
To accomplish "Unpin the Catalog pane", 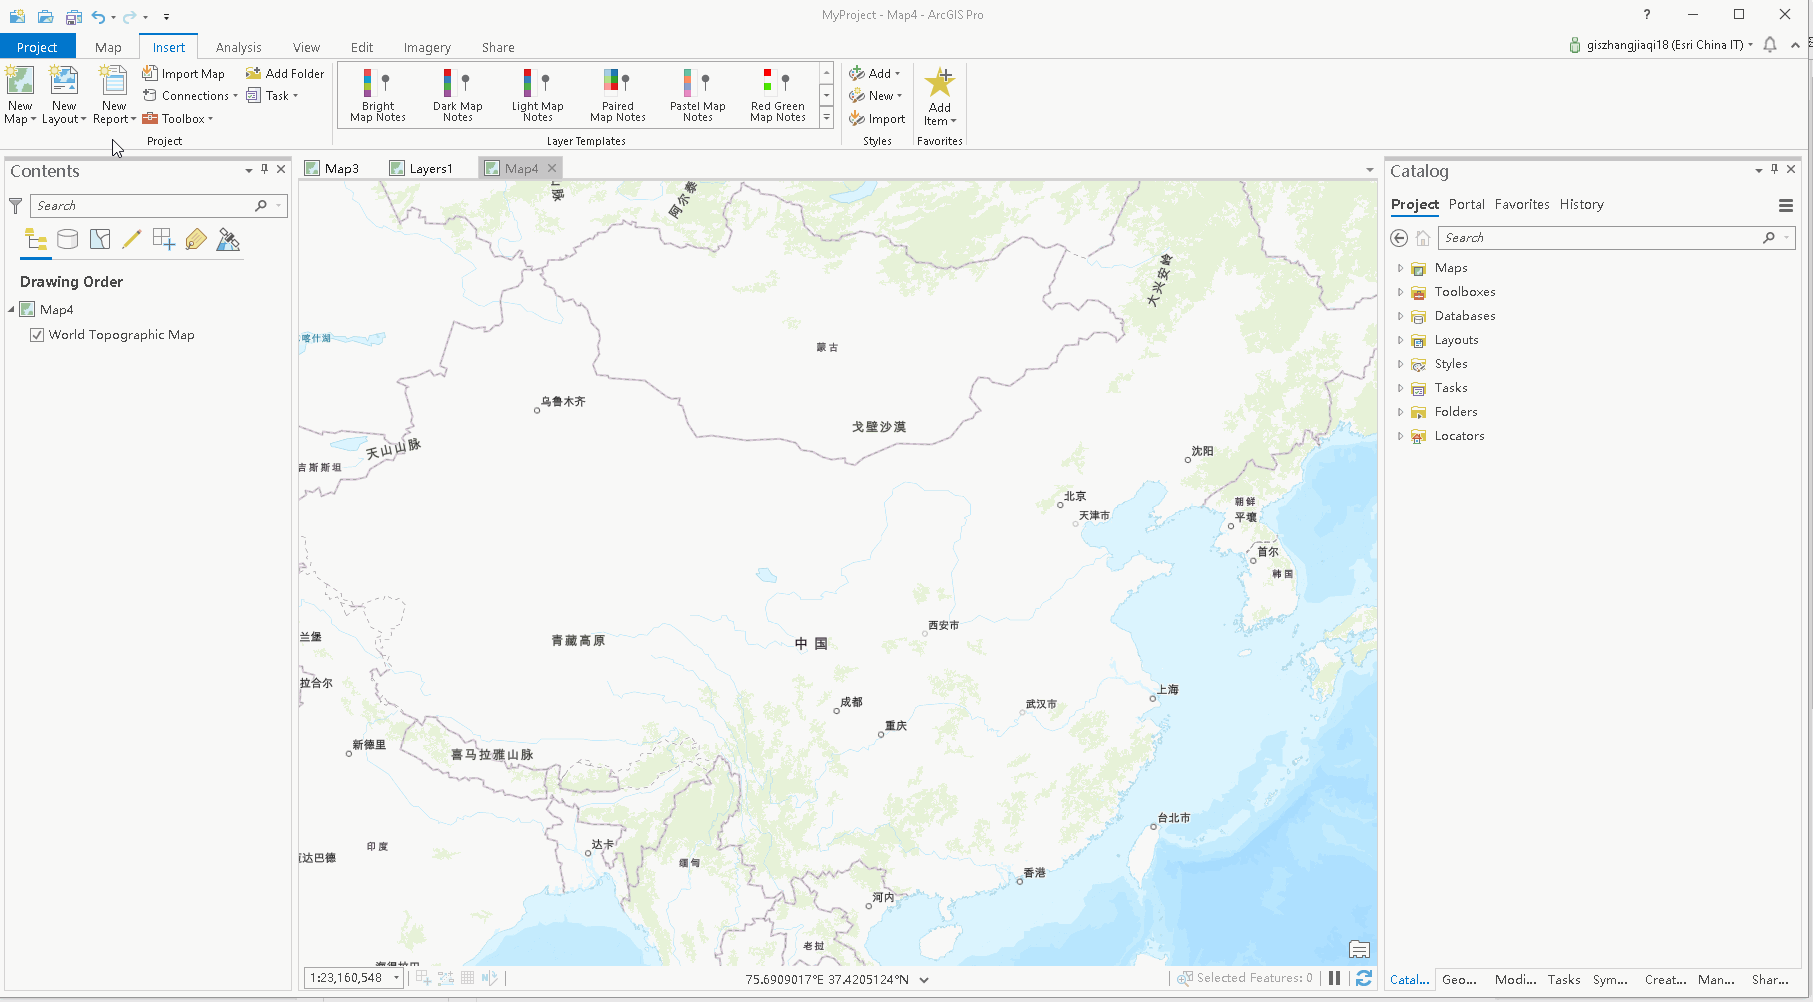I will click(1773, 169).
